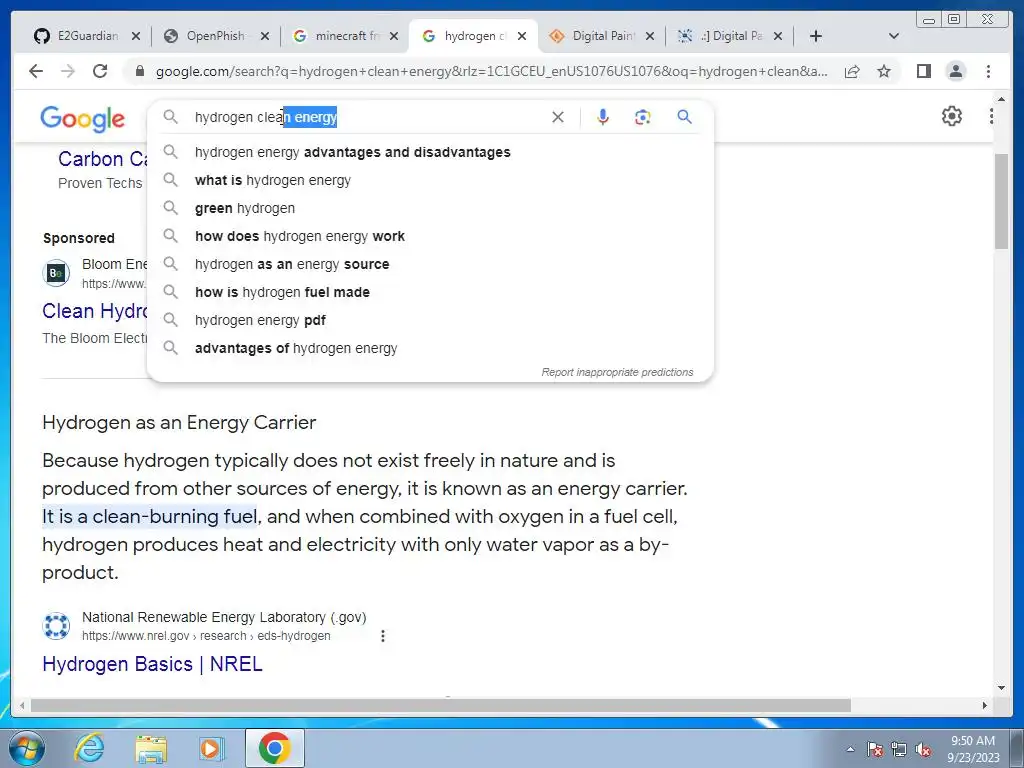
Task: Launch Internet Explorer from the taskbar
Action: pos(89,748)
